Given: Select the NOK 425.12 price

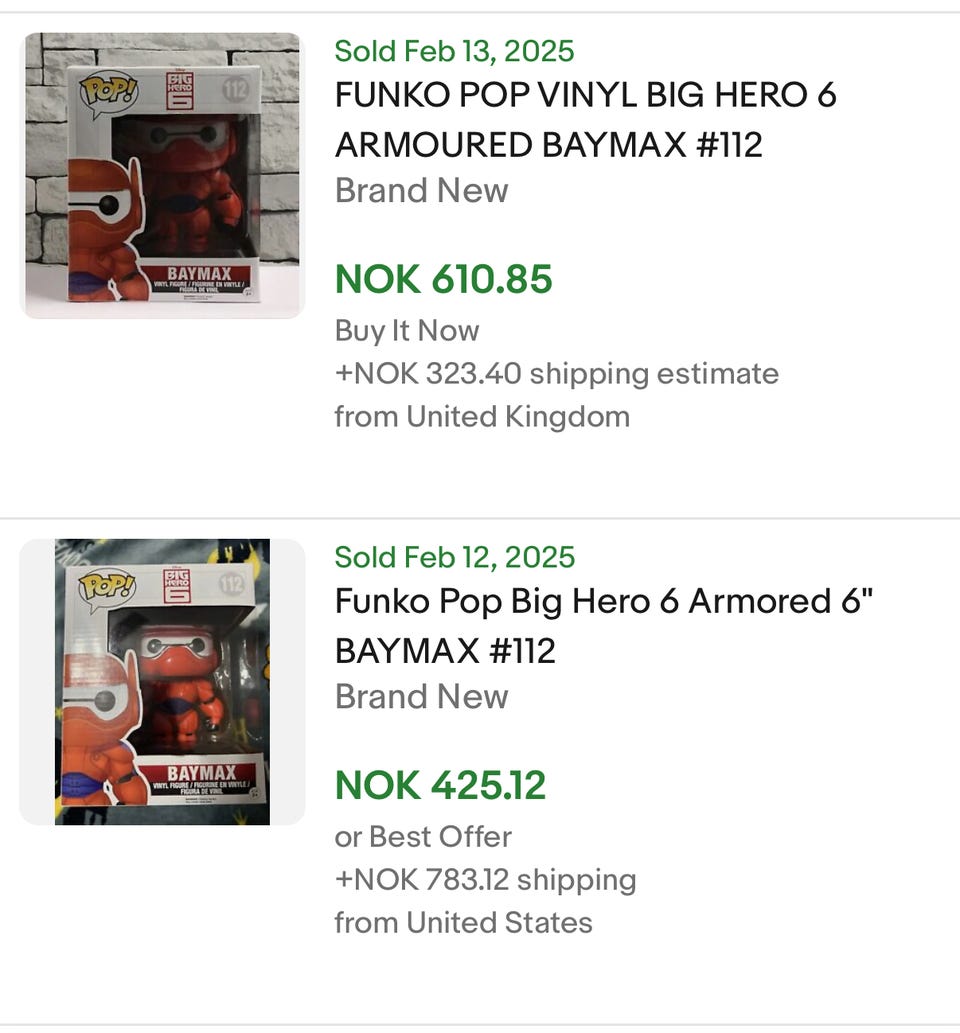Looking at the screenshot, I should (440, 785).
